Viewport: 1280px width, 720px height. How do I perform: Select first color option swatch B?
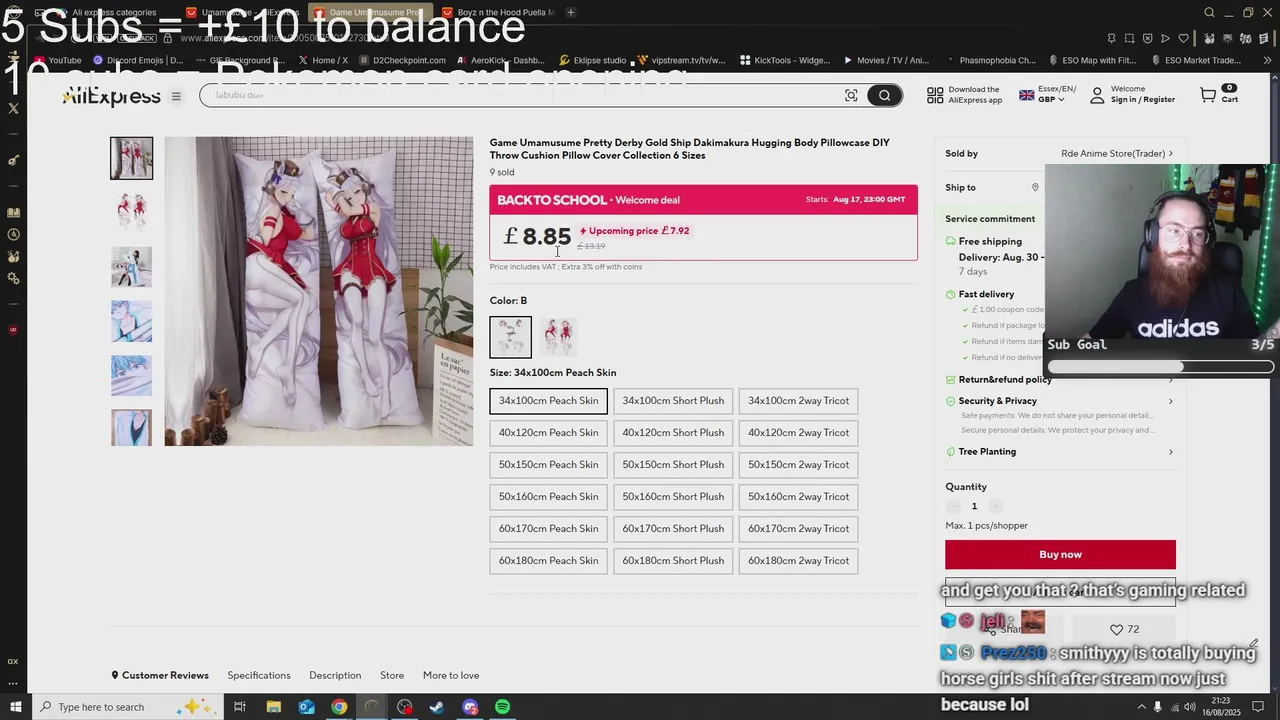pos(510,337)
